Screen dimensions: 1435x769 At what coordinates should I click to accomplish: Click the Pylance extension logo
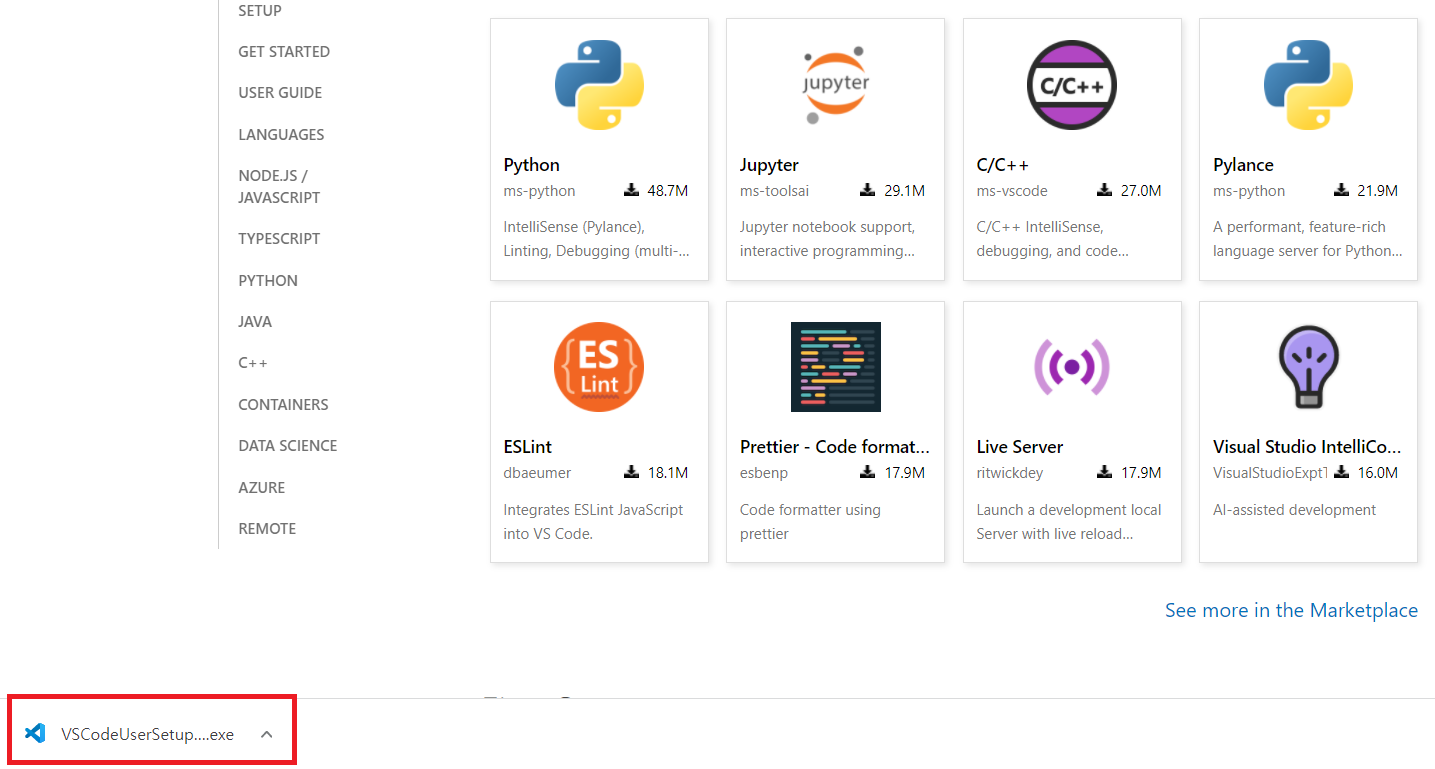1308,85
